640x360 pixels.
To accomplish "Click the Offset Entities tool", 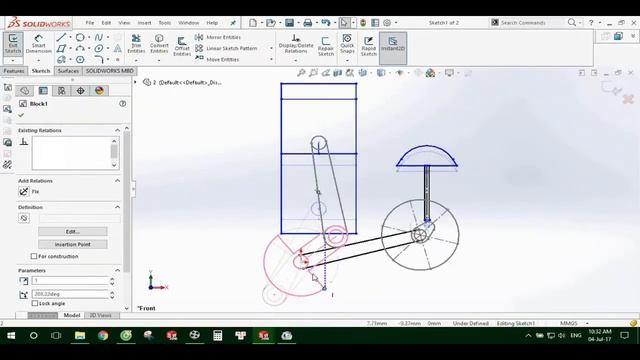I will (x=182, y=45).
